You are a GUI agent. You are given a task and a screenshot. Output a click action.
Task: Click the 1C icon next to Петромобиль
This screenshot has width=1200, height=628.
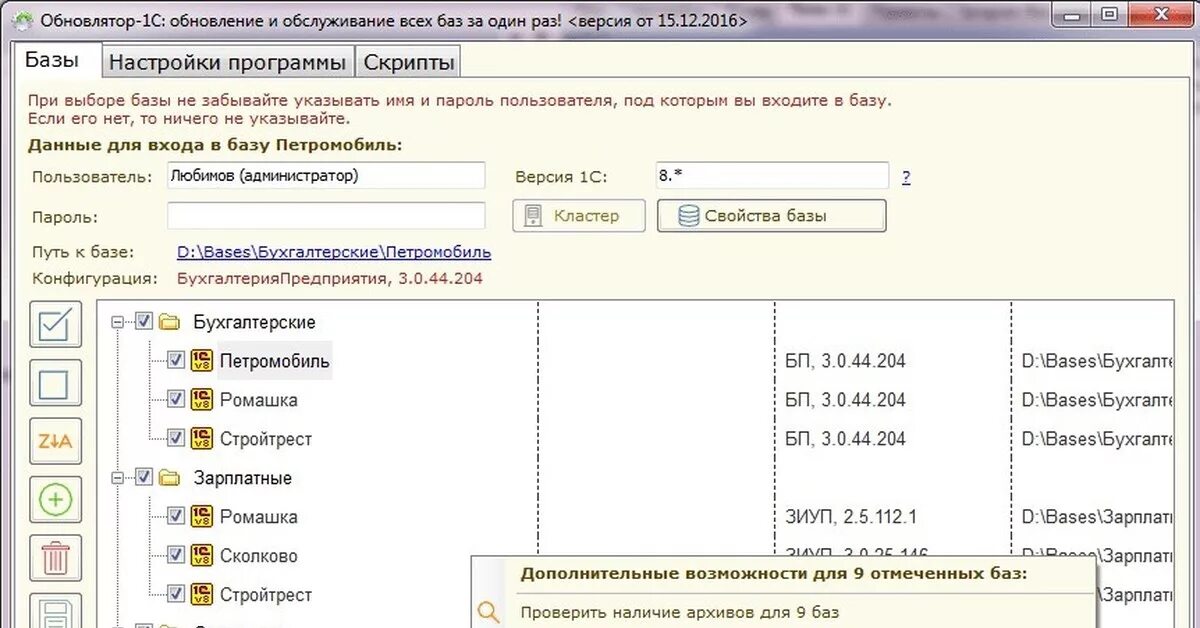tap(202, 360)
